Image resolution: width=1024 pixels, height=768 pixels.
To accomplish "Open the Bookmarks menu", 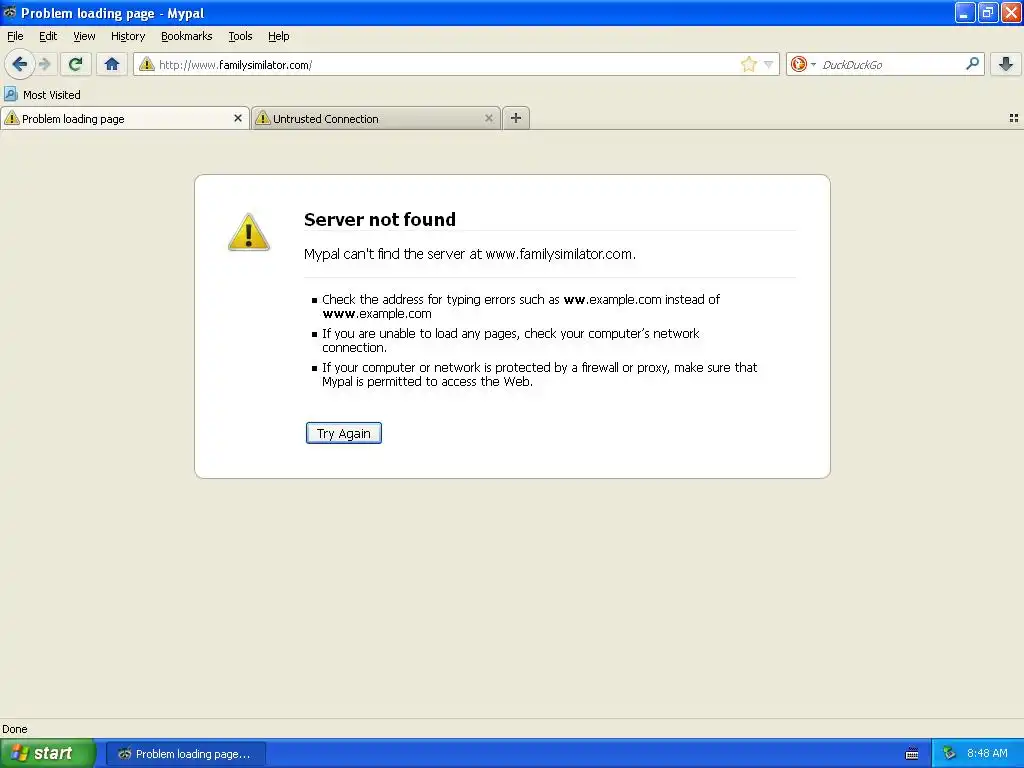I will coord(186,36).
